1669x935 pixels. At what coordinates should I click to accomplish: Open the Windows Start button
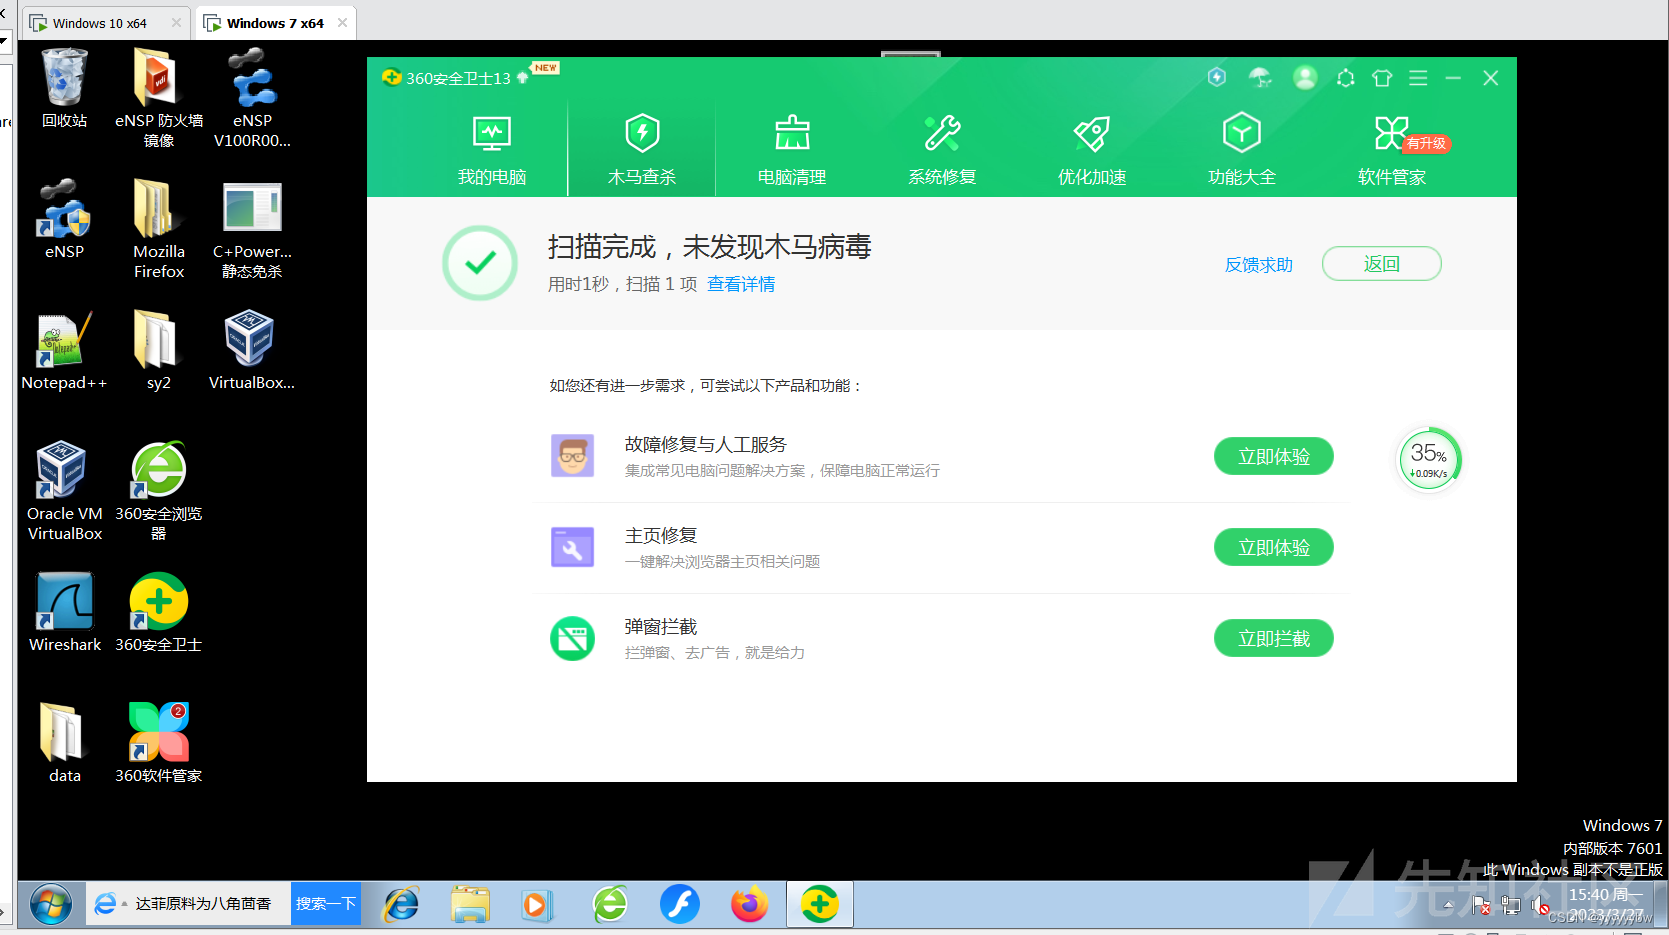[51, 904]
